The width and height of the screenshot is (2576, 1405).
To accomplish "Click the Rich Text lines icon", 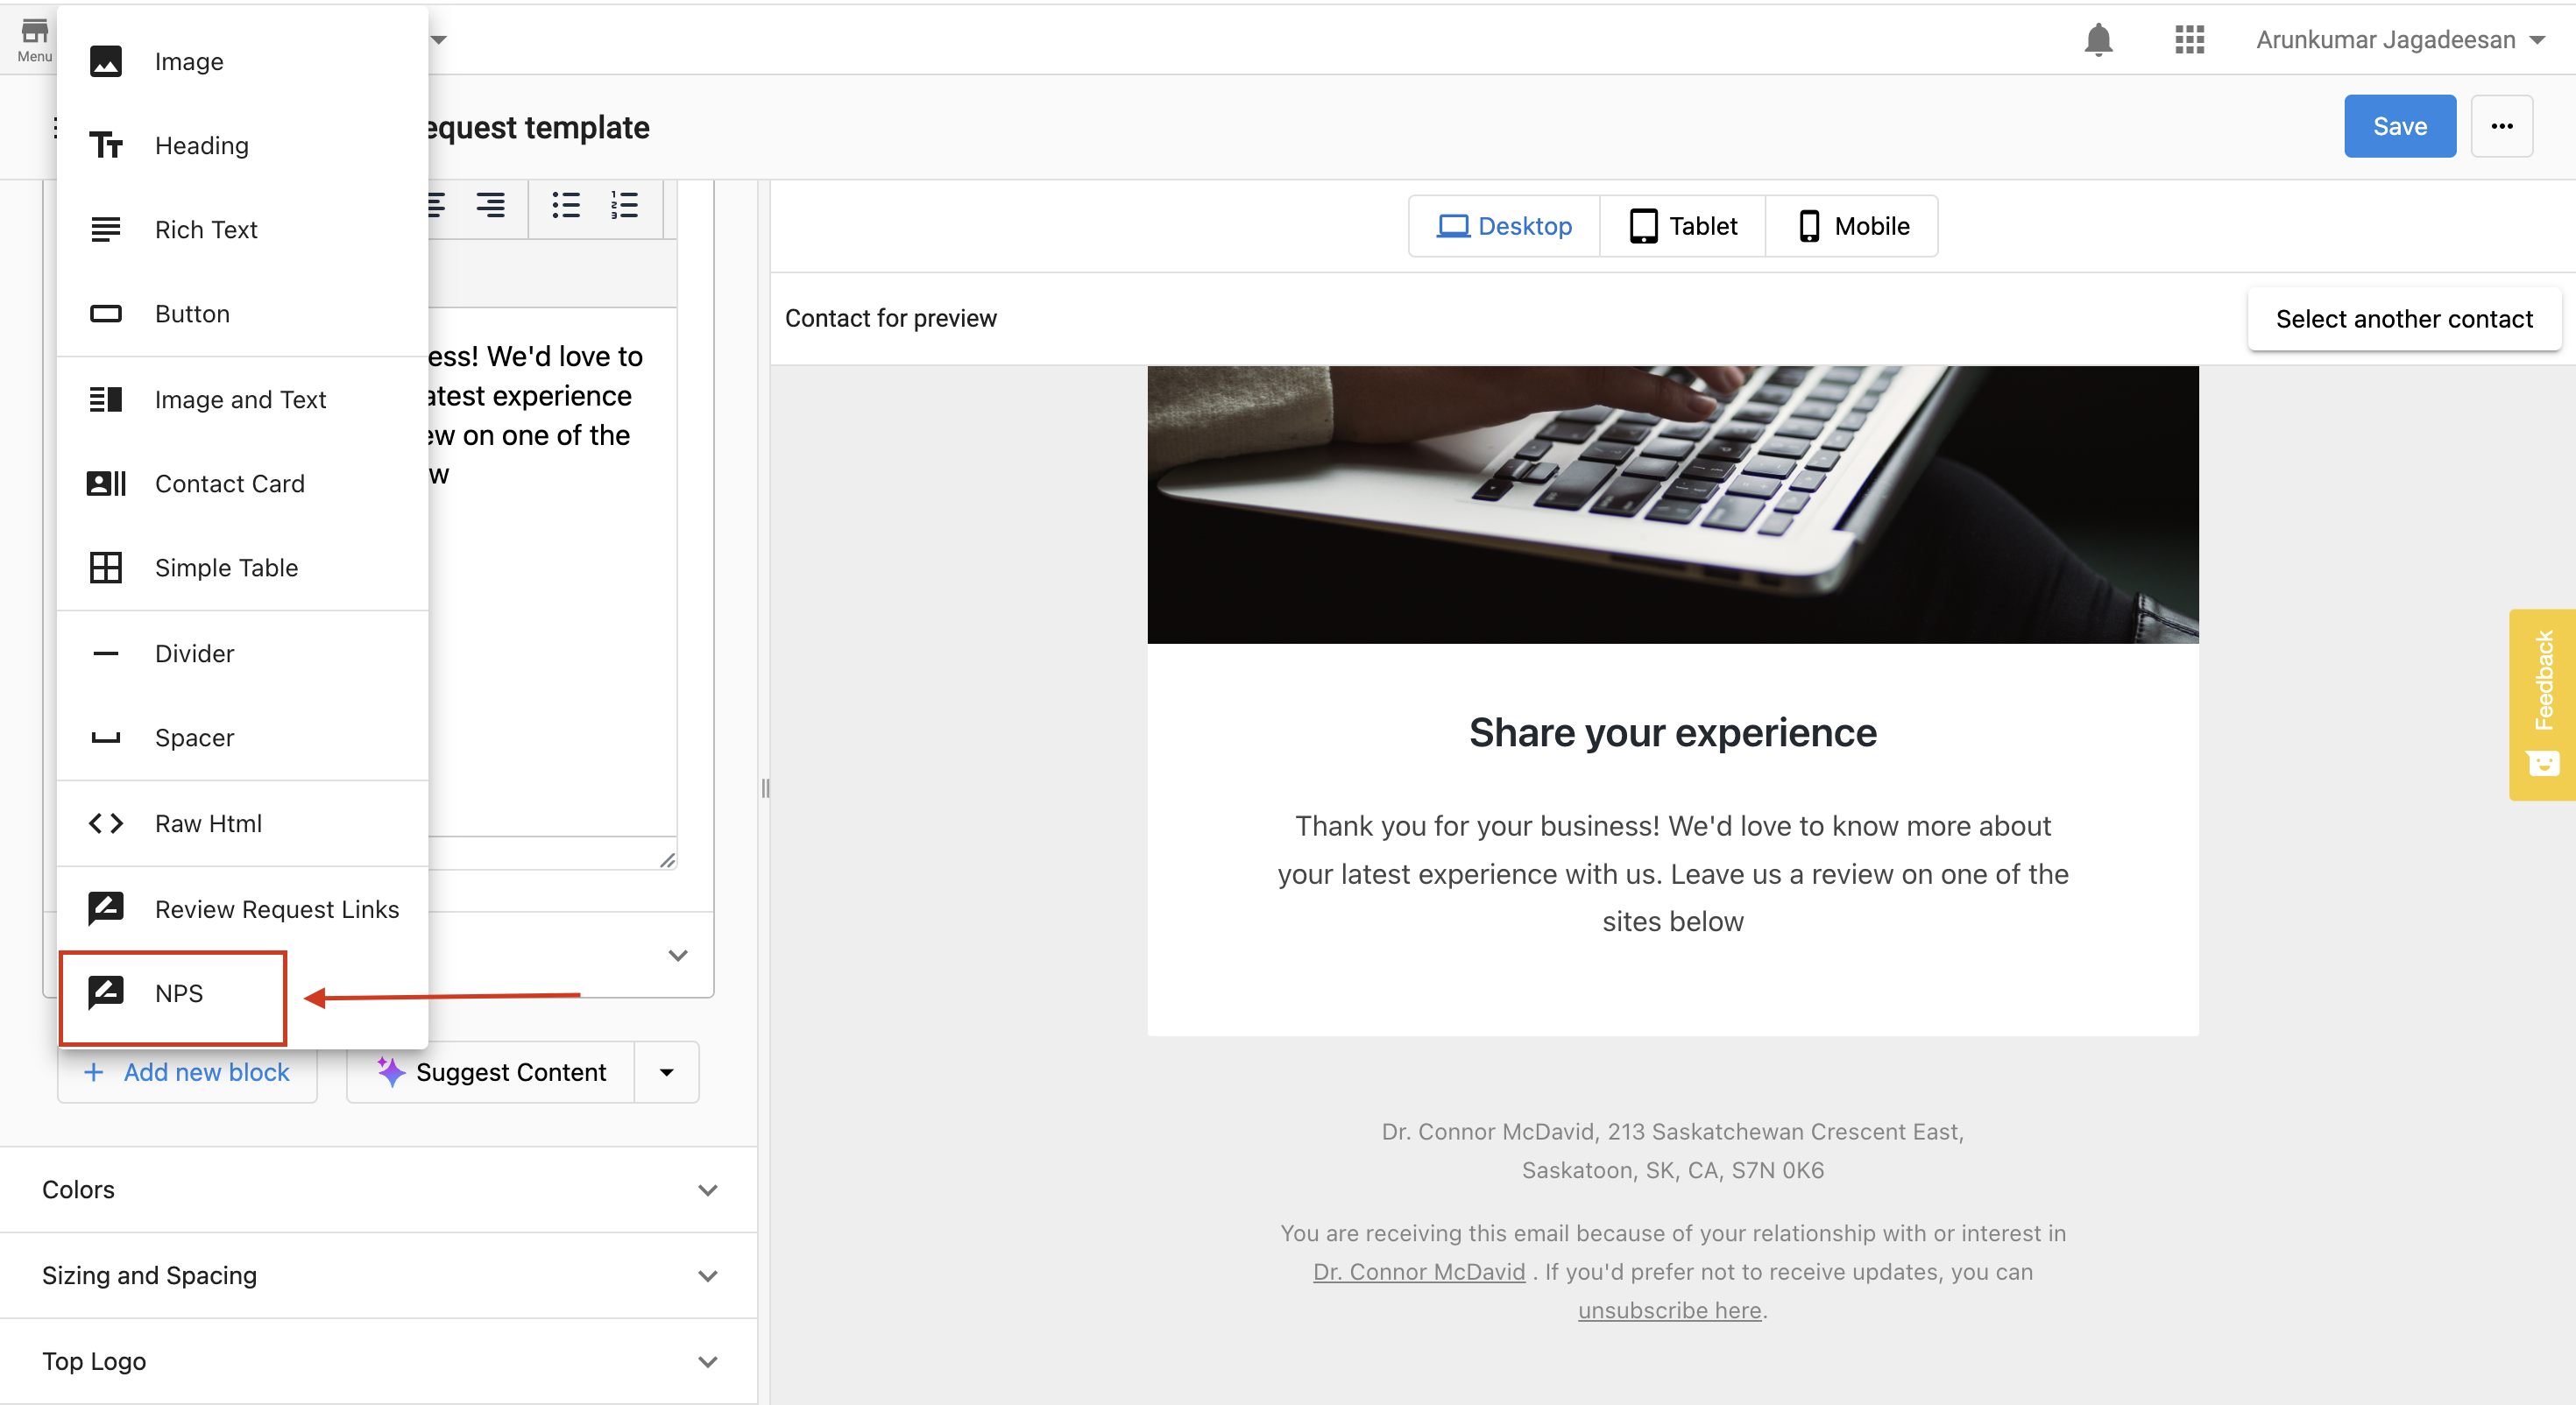I will (106, 230).
